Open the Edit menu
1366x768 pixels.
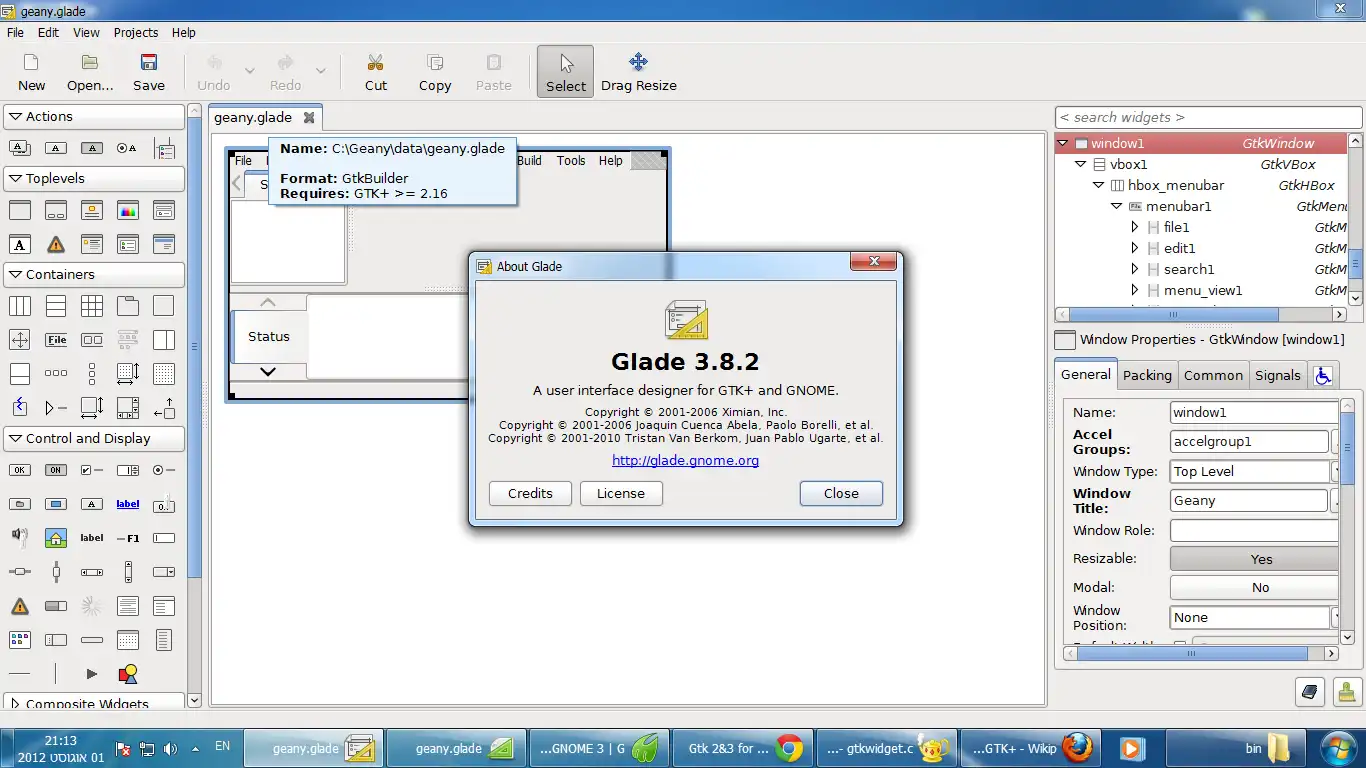[x=48, y=33]
